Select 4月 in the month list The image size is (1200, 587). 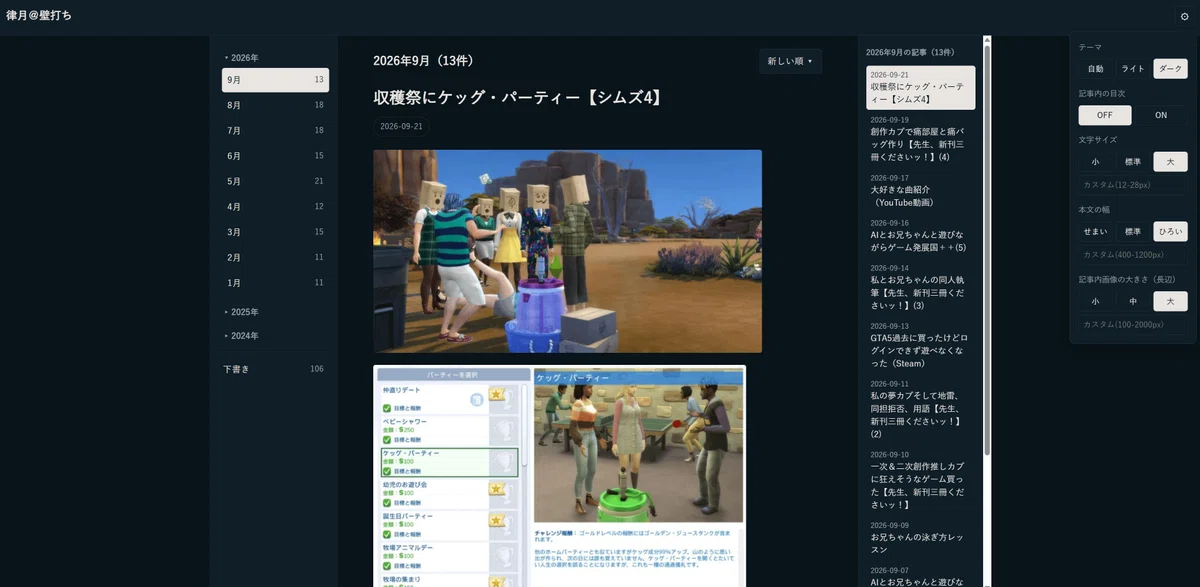(275, 207)
